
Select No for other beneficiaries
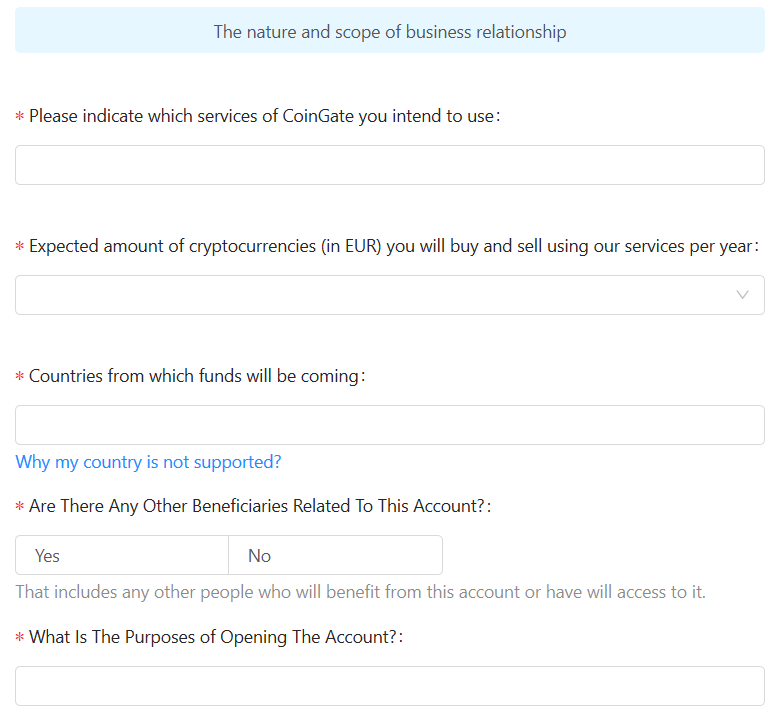coord(335,555)
